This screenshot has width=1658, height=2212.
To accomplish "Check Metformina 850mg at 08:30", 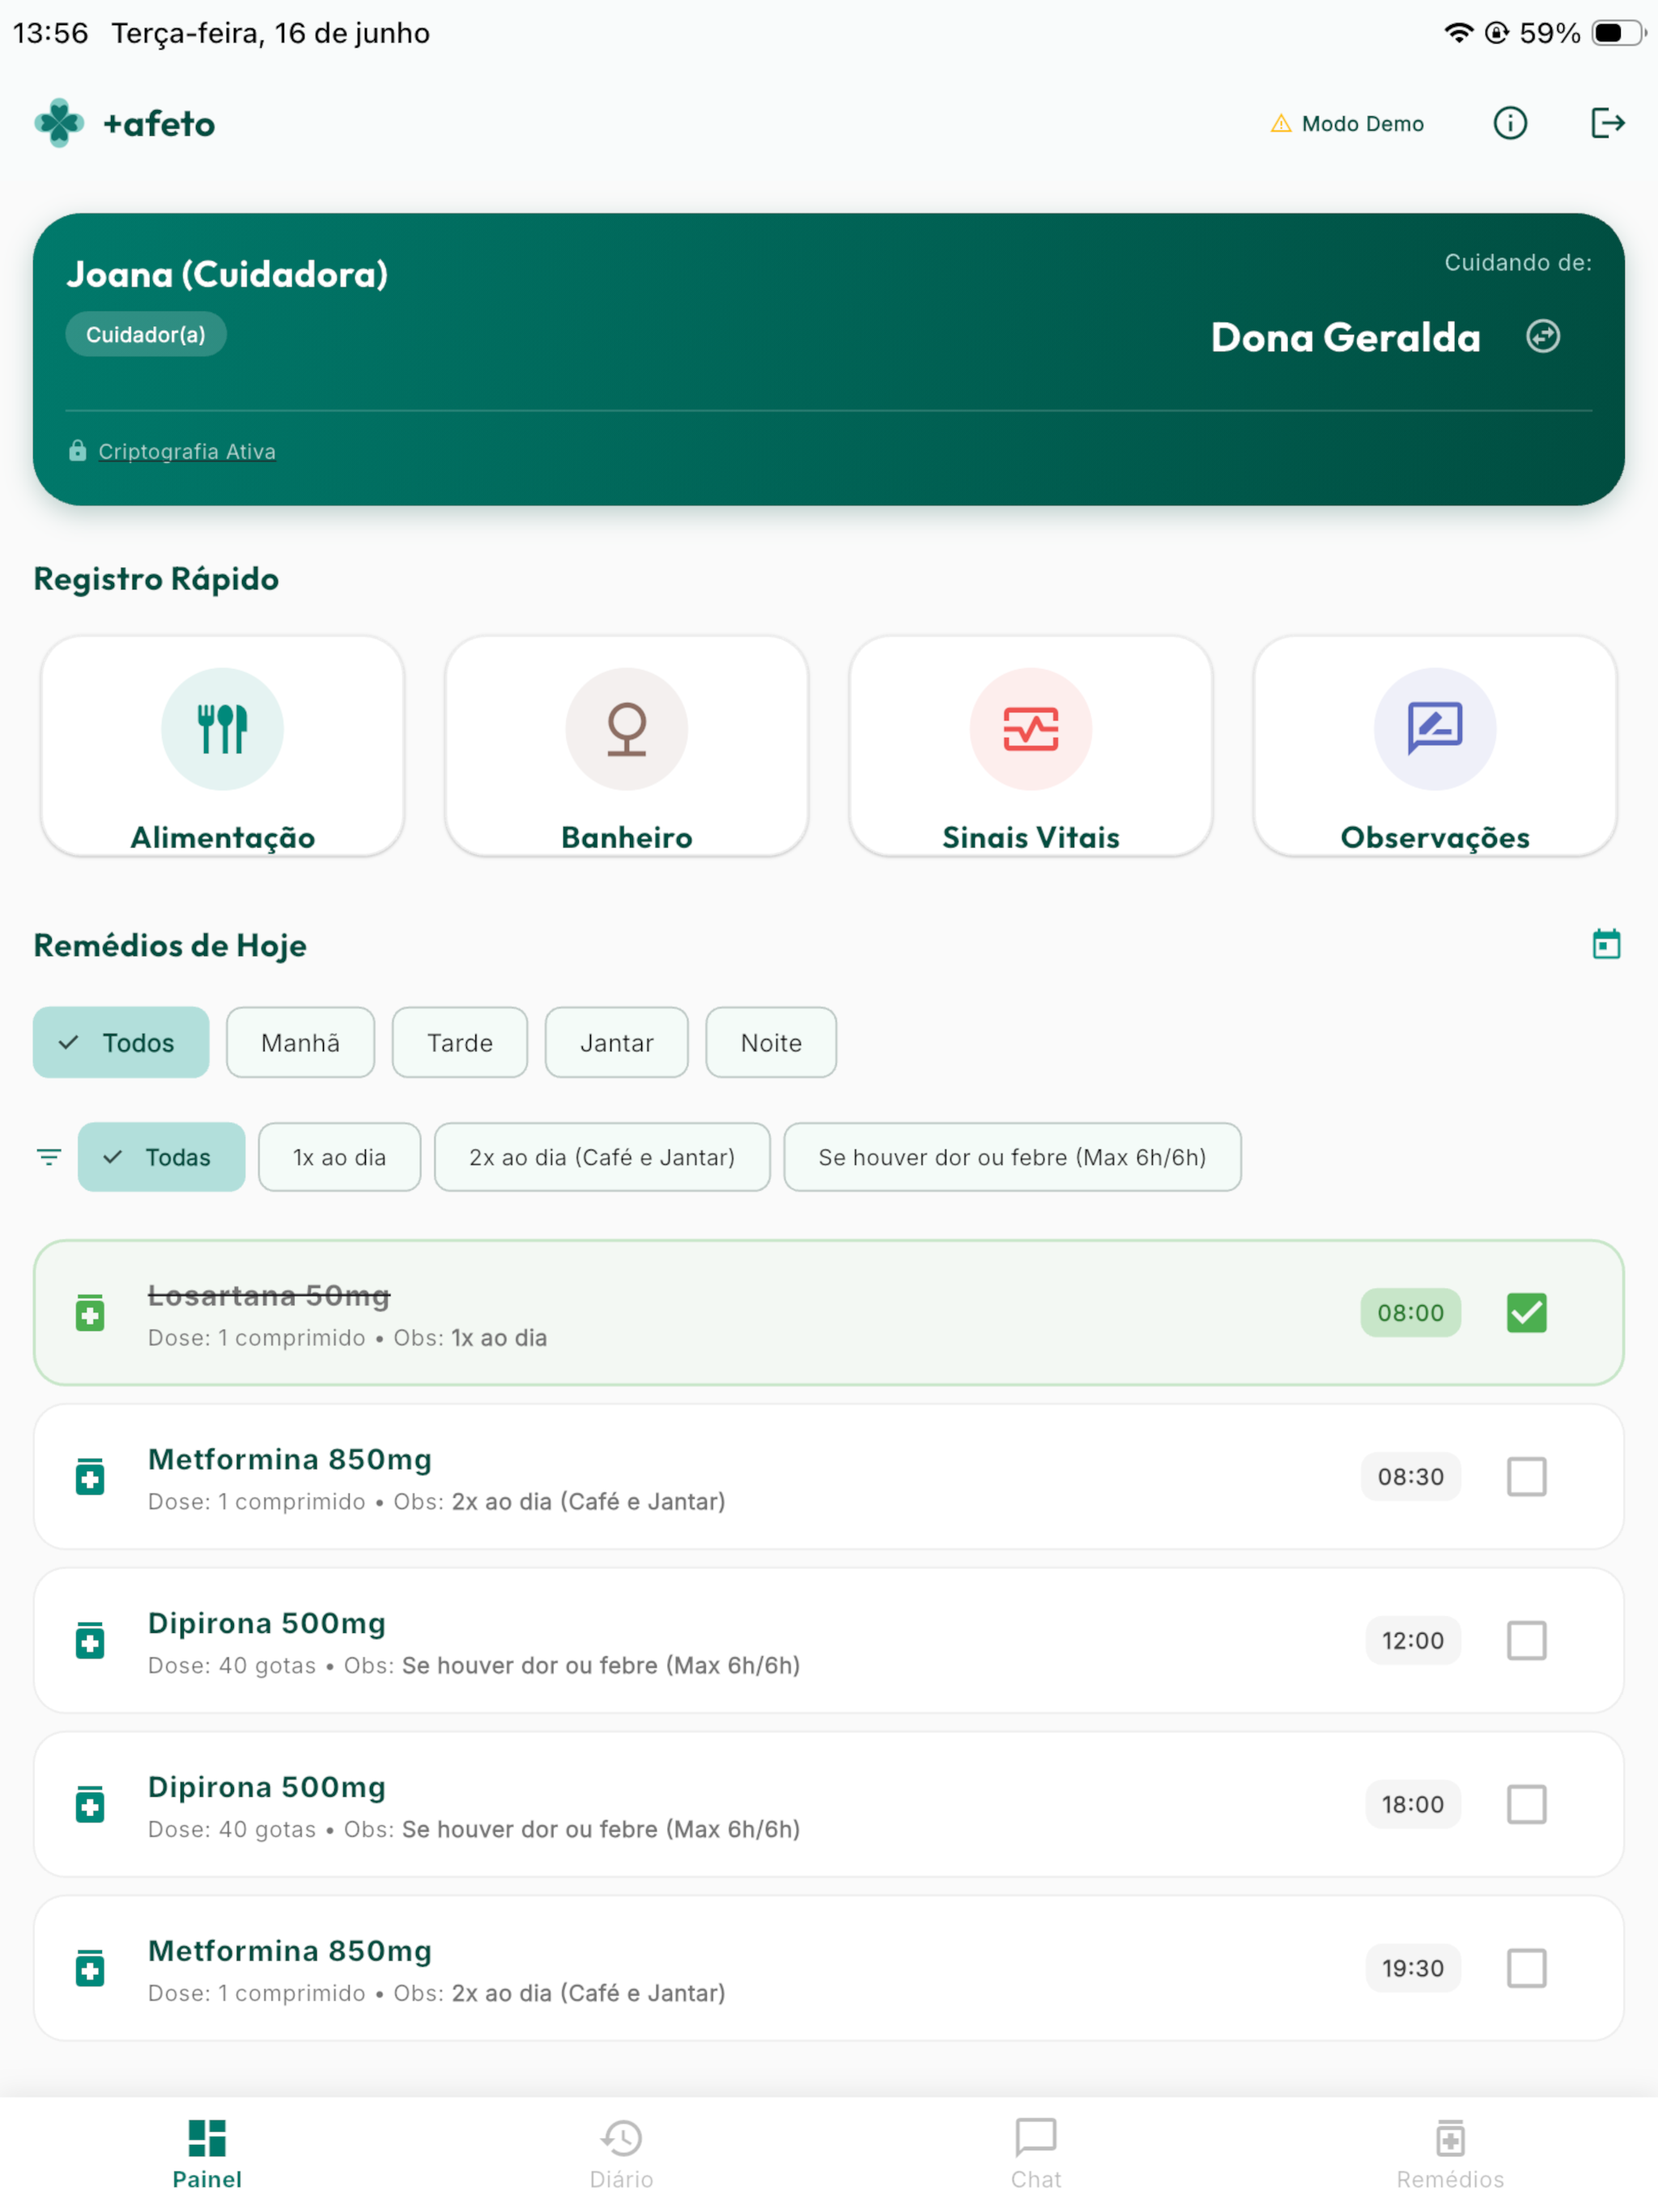I will (1526, 1477).
